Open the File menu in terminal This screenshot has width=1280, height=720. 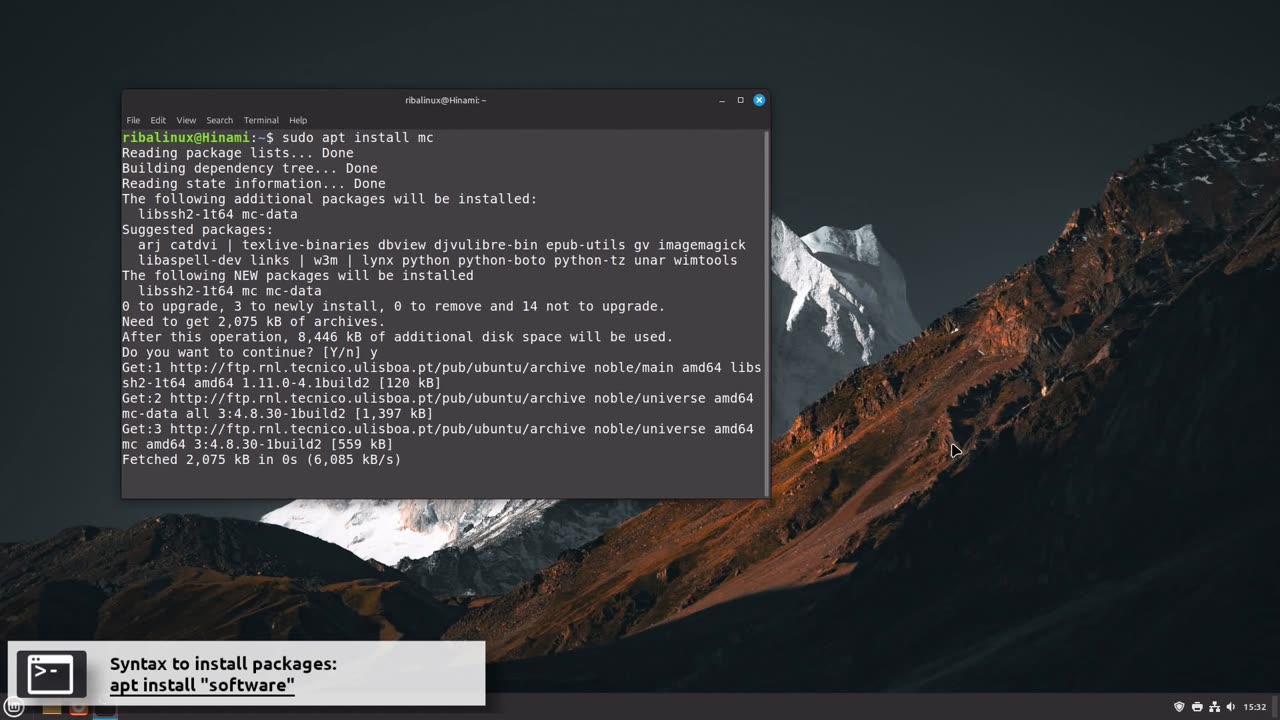pyautogui.click(x=133, y=120)
